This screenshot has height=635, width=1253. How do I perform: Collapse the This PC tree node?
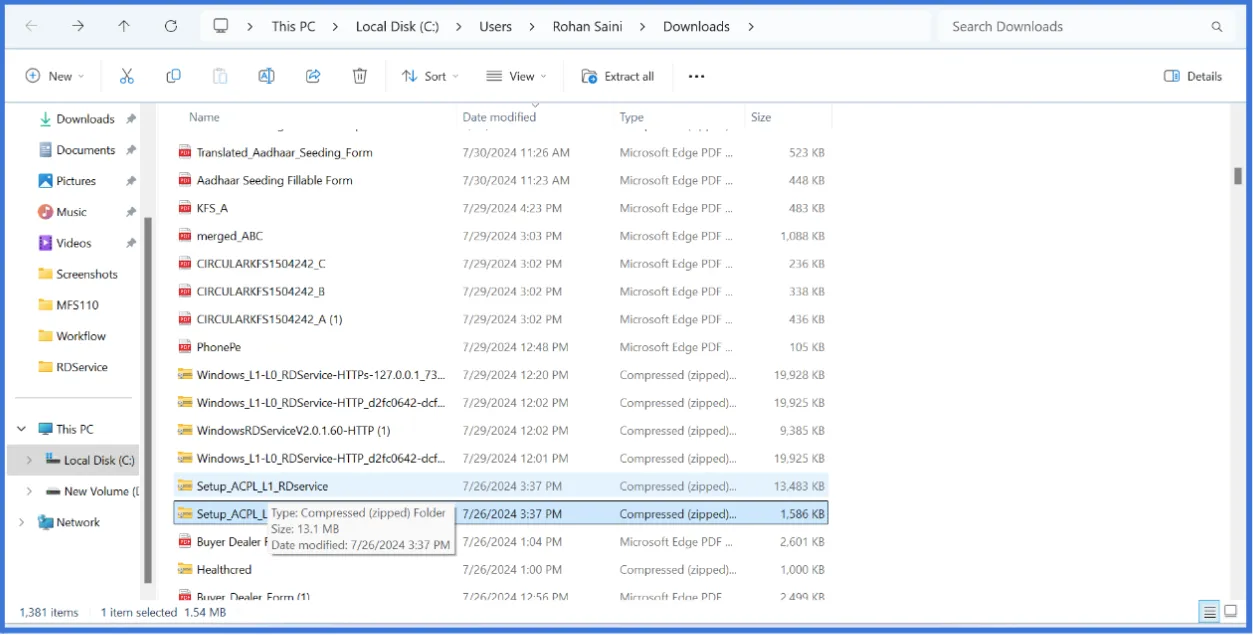pyautogui.click(x=22, y=429)
